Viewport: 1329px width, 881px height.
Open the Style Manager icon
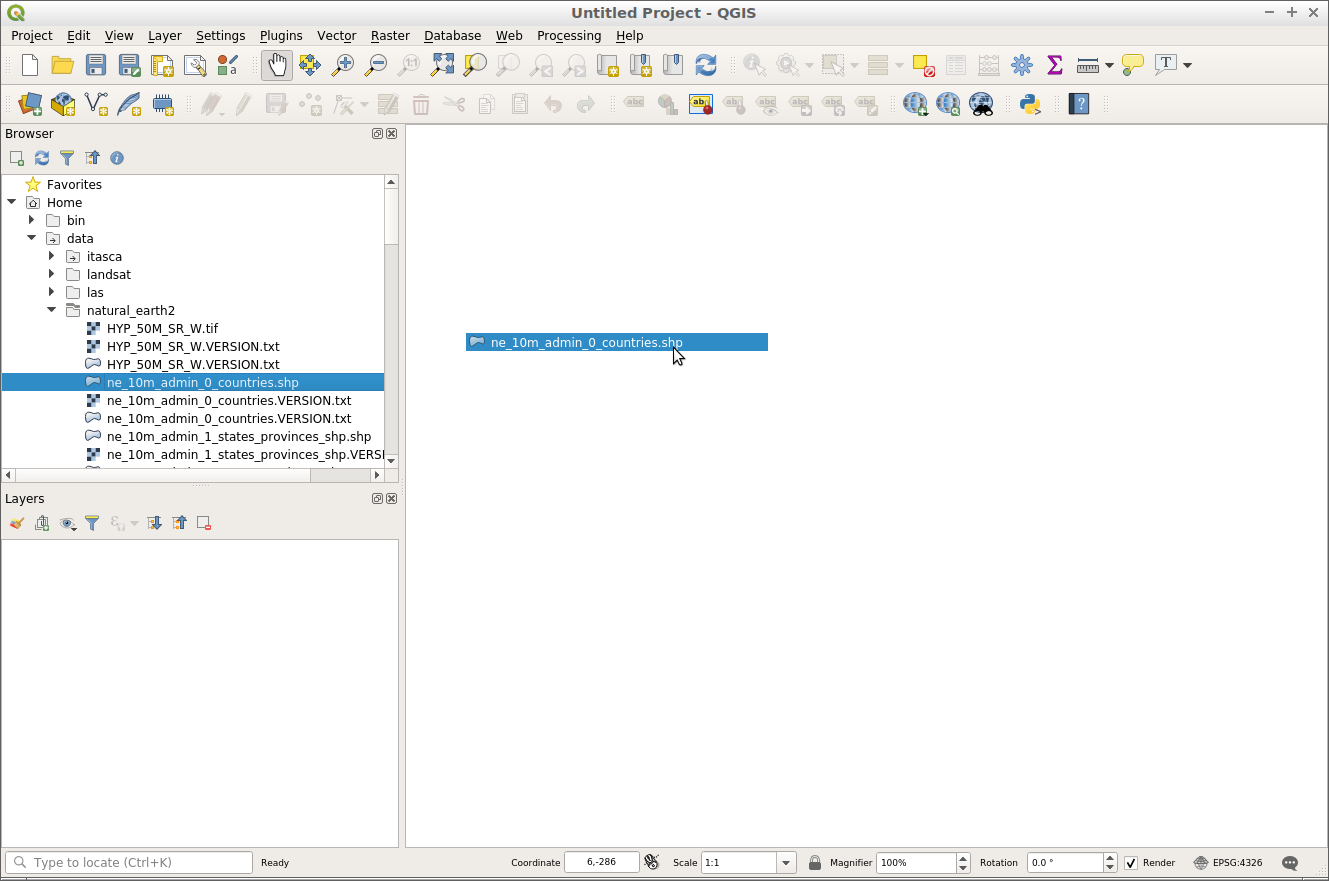coord(228,65)
